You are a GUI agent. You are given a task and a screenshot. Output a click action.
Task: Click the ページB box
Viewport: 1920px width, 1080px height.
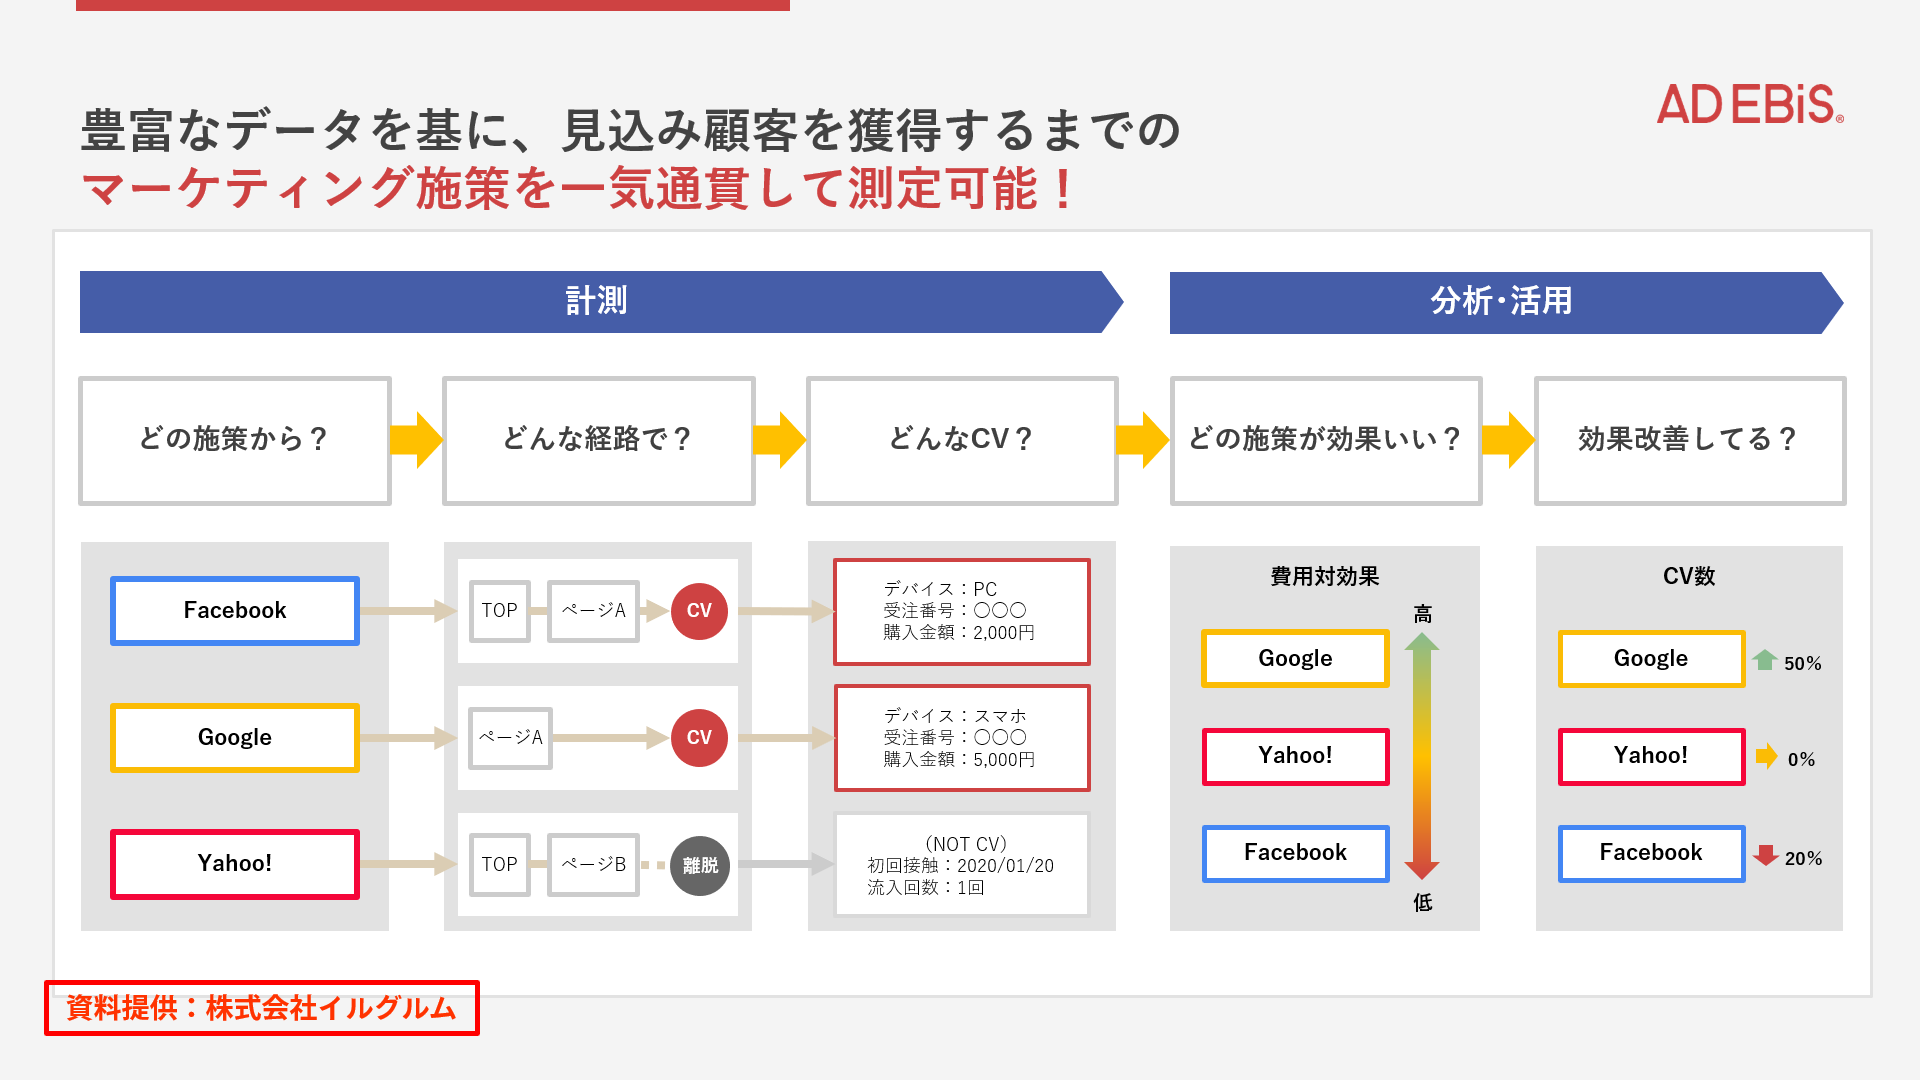point(593,865)
